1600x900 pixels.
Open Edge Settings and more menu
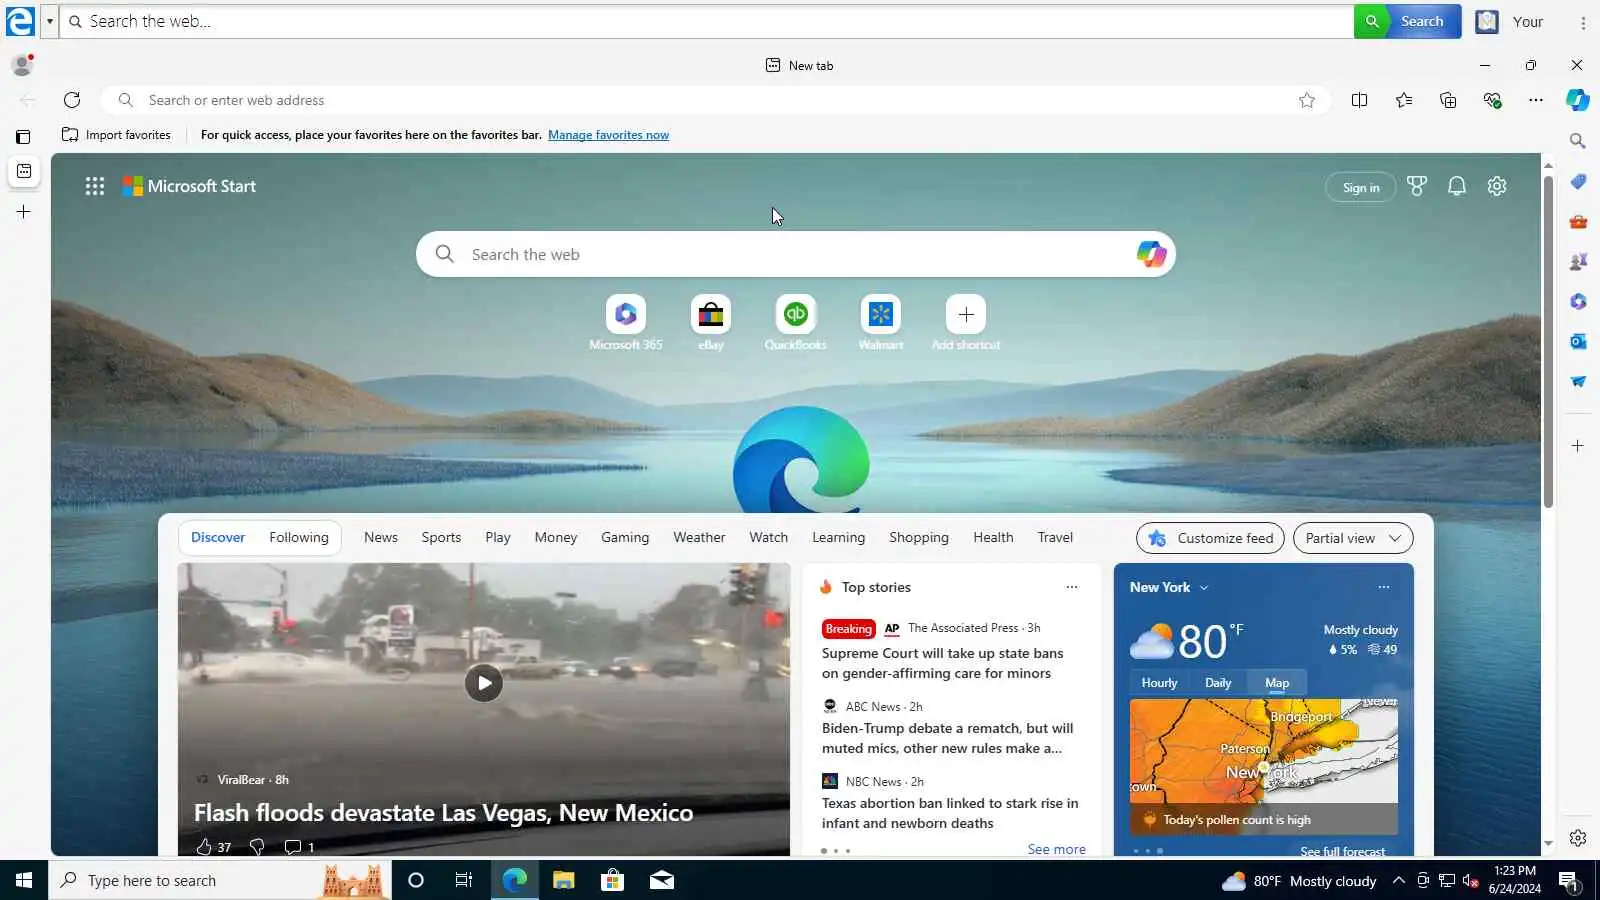tap(1536, 100)
